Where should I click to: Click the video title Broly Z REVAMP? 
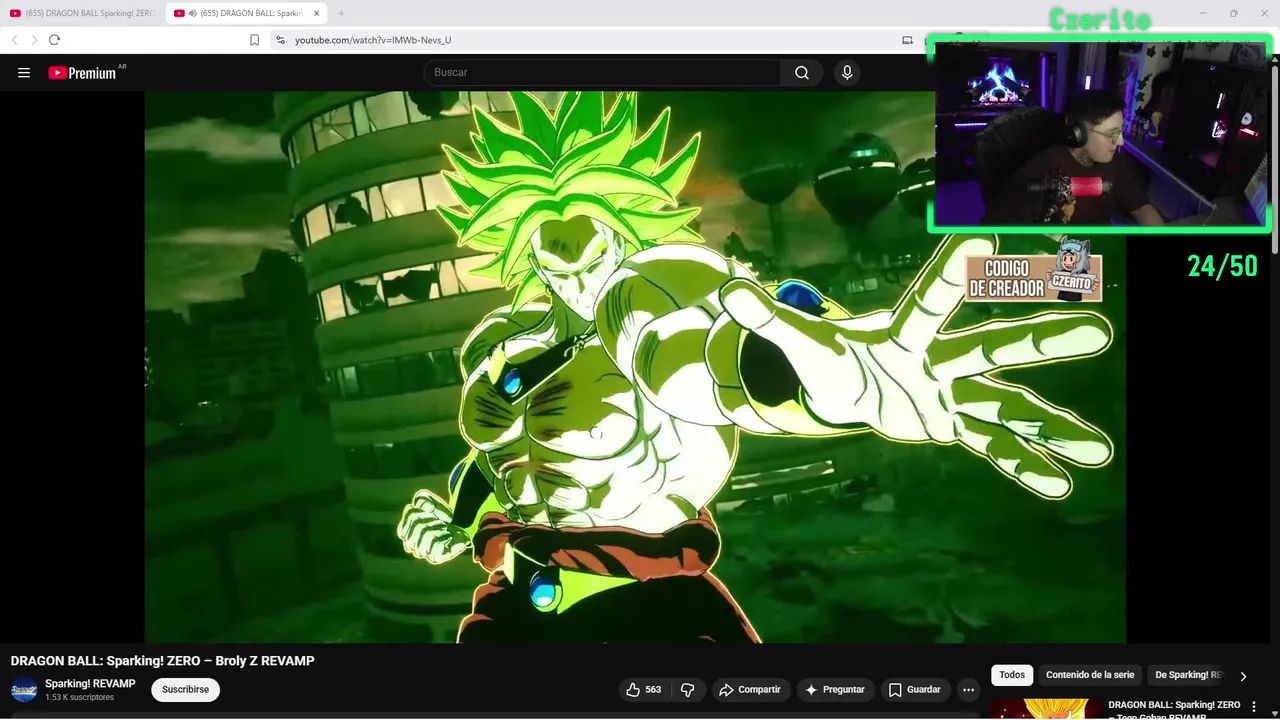[x=162, y=661]
